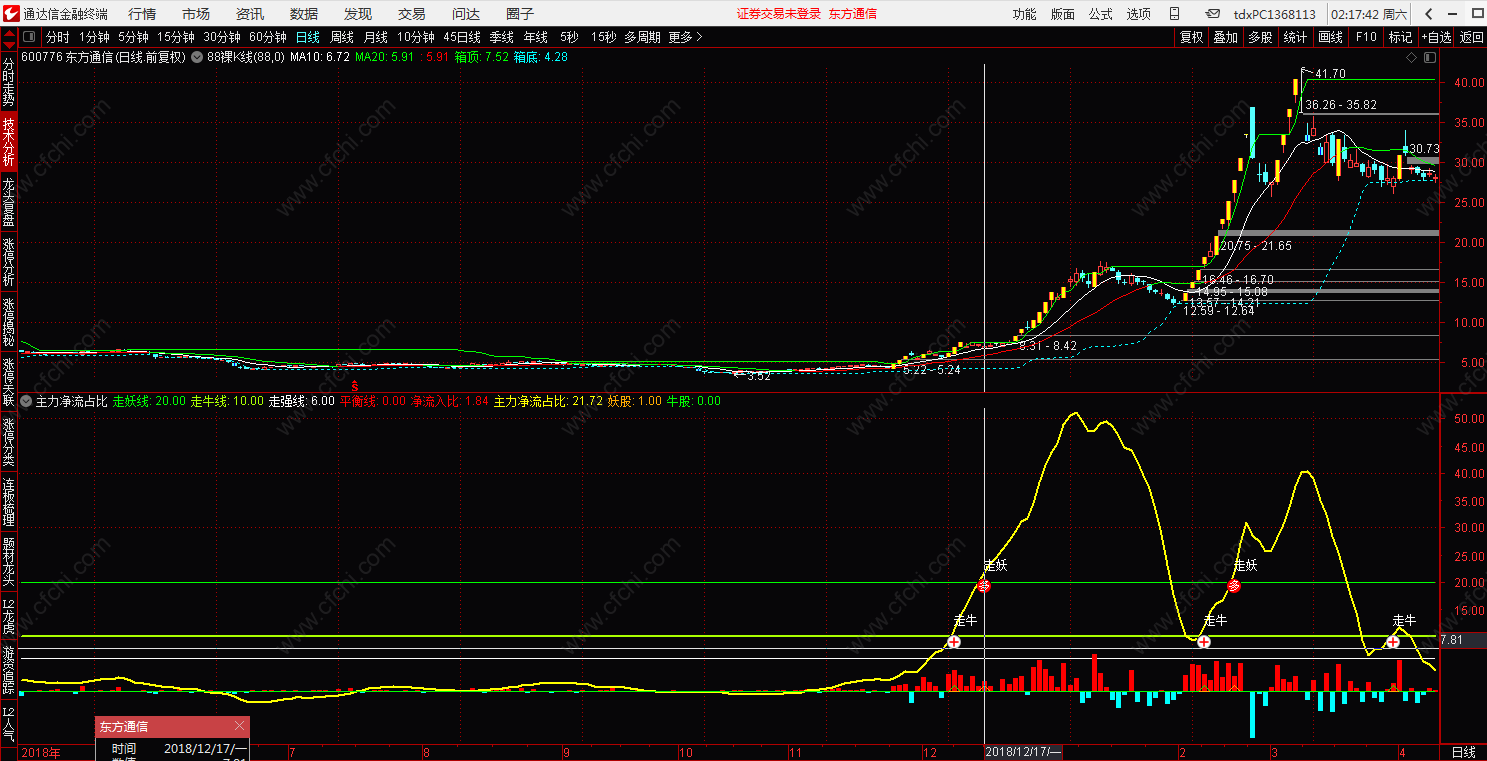
Task: Click the 通达信 application logo icon
Action: [10, 13]
